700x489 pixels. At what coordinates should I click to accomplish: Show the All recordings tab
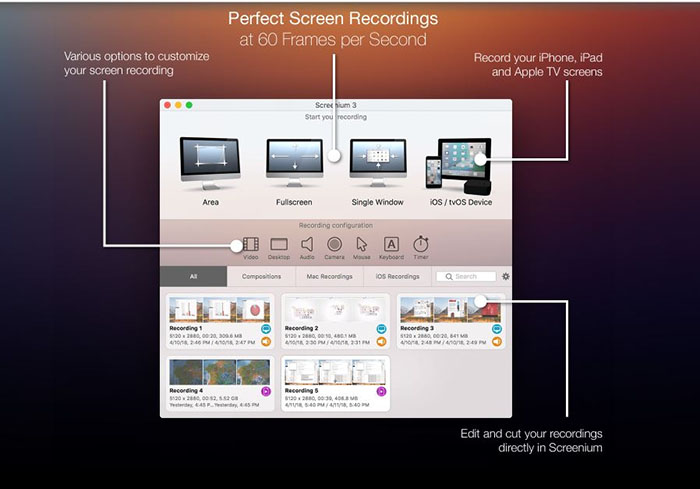[x=193, y=276]
